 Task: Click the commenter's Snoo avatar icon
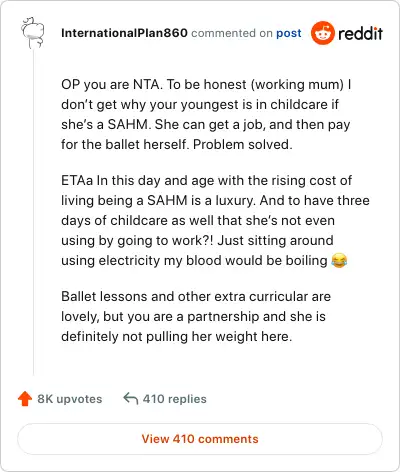click(x=33, y=33)
